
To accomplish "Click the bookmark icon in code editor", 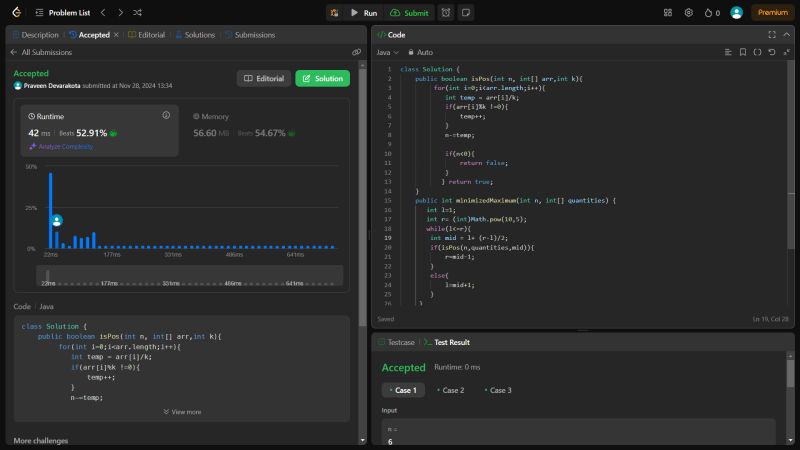I will pyautogui.click(x=742, y=52).
